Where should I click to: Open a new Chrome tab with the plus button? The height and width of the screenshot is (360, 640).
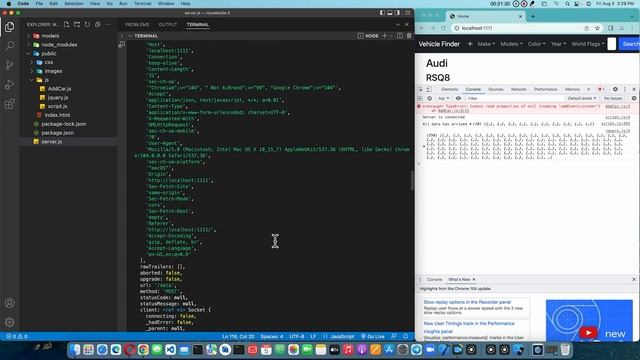533,16
